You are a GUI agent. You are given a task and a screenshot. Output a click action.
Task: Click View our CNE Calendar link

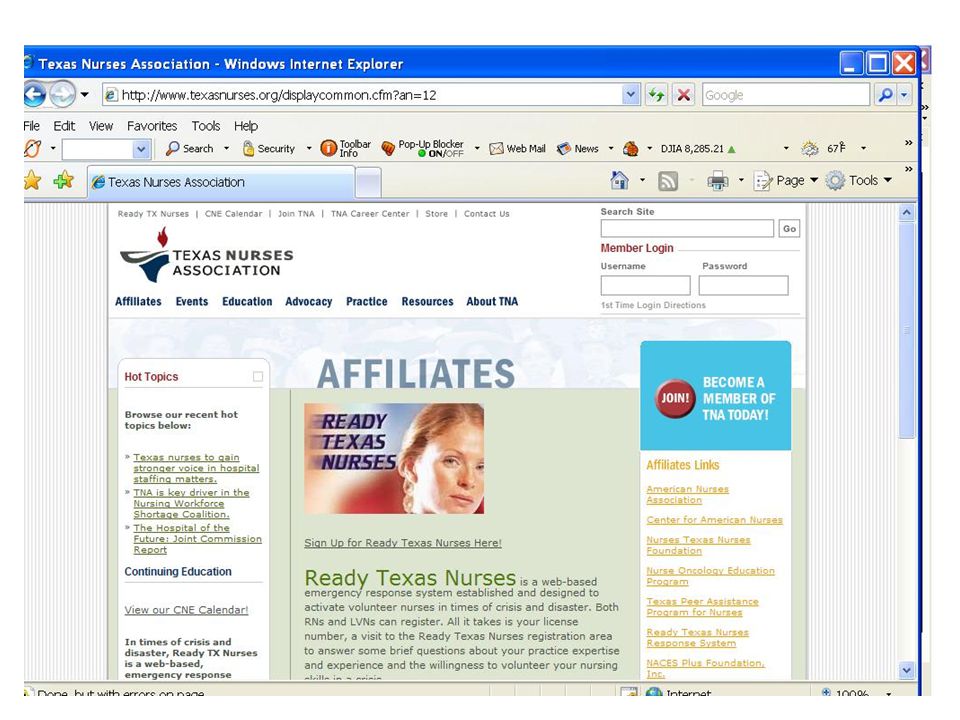tap(186, 610)
